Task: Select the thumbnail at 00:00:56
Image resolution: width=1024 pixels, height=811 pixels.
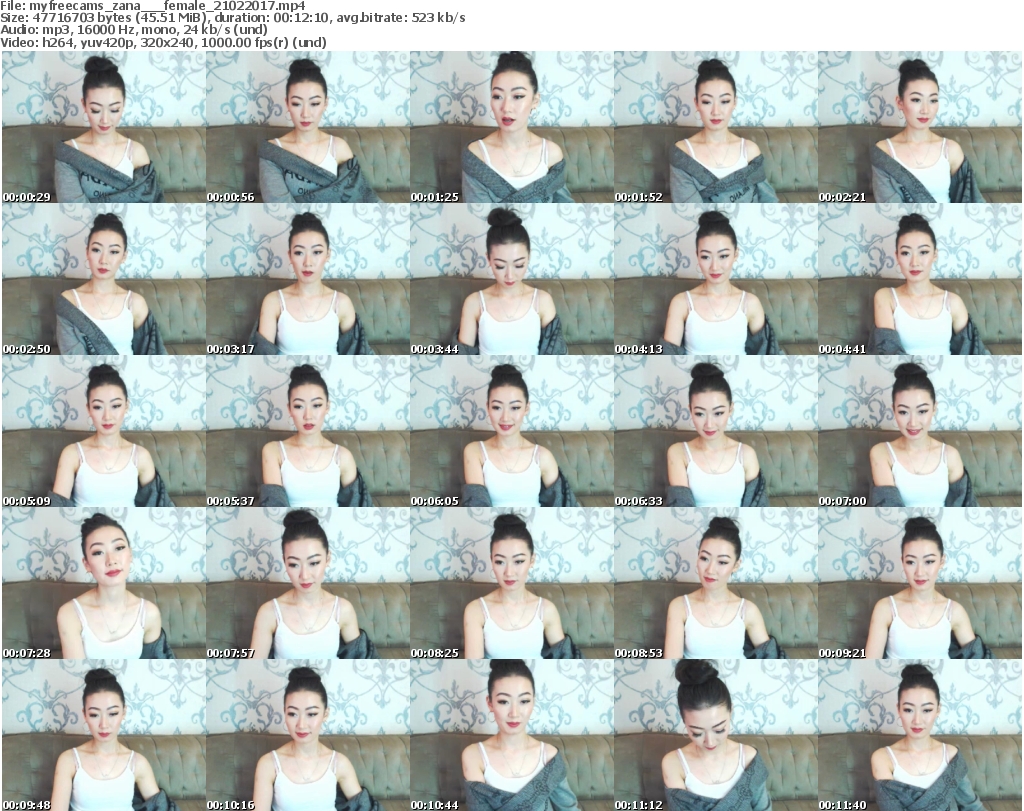Action: (x=308, y=127)
